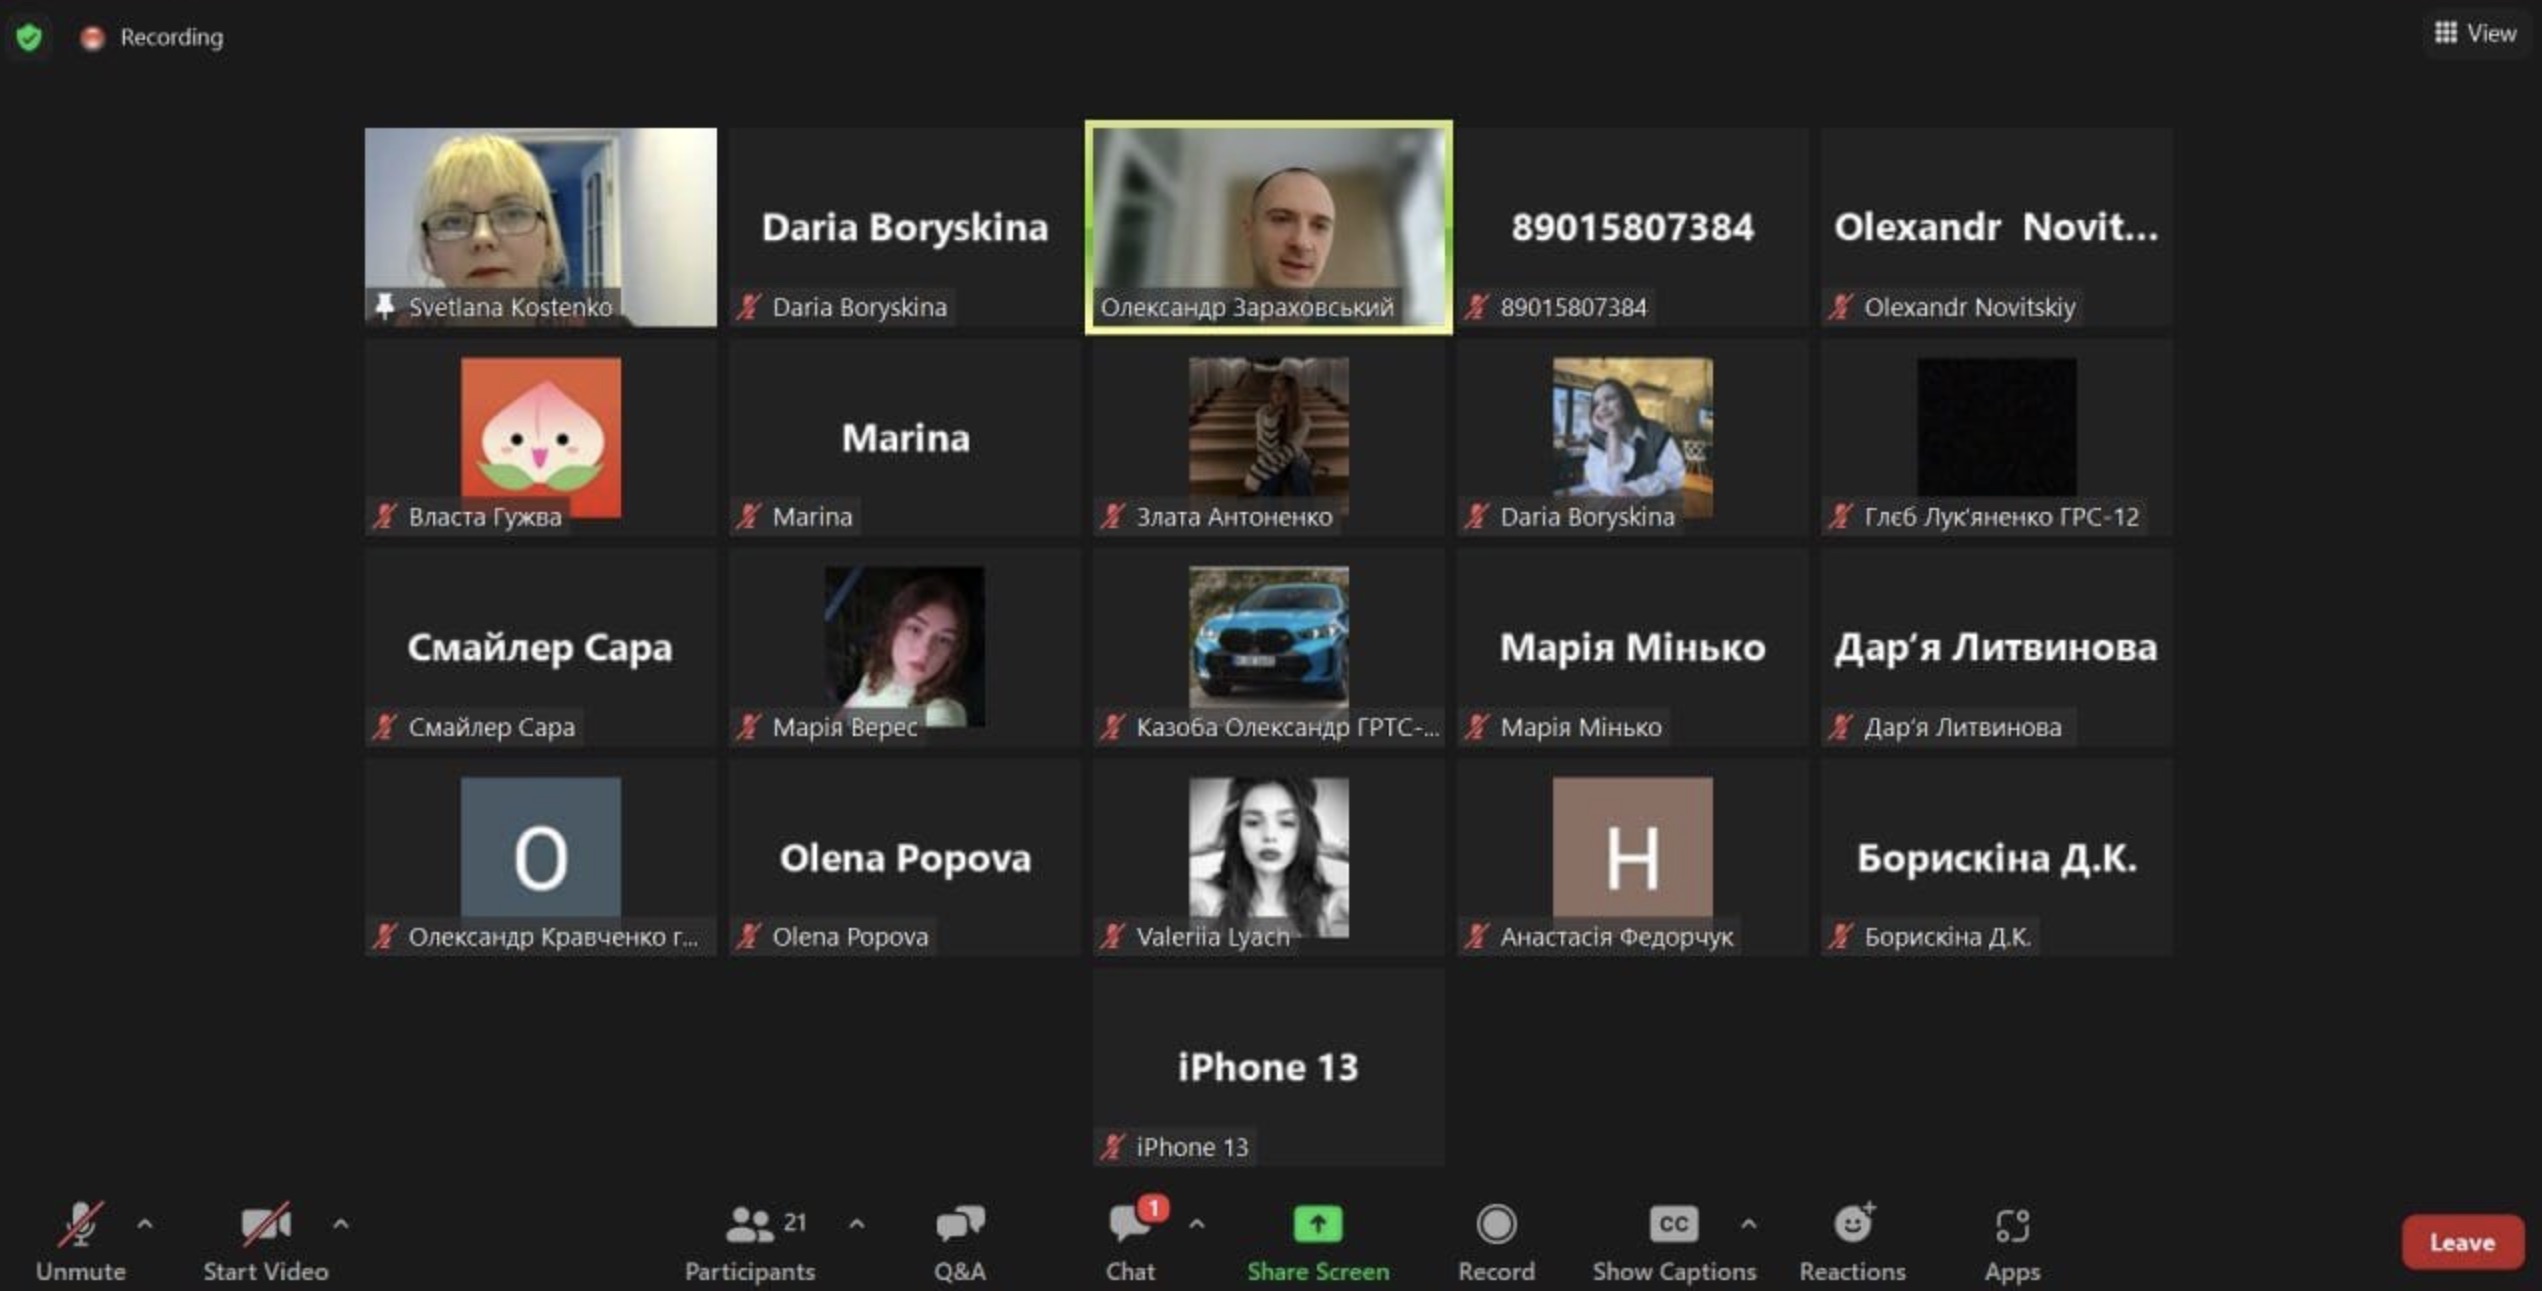Viewport: 2542px width, 1291px height.
Task: Expand chat options arrow beside Chat
Action: (x=1197, y=1223)
